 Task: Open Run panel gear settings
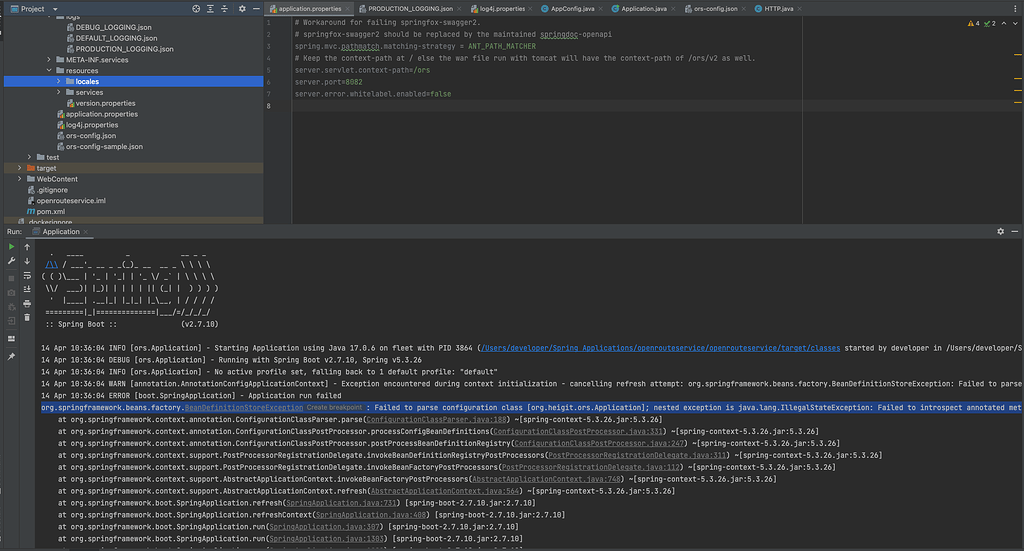coord(1000,232)
